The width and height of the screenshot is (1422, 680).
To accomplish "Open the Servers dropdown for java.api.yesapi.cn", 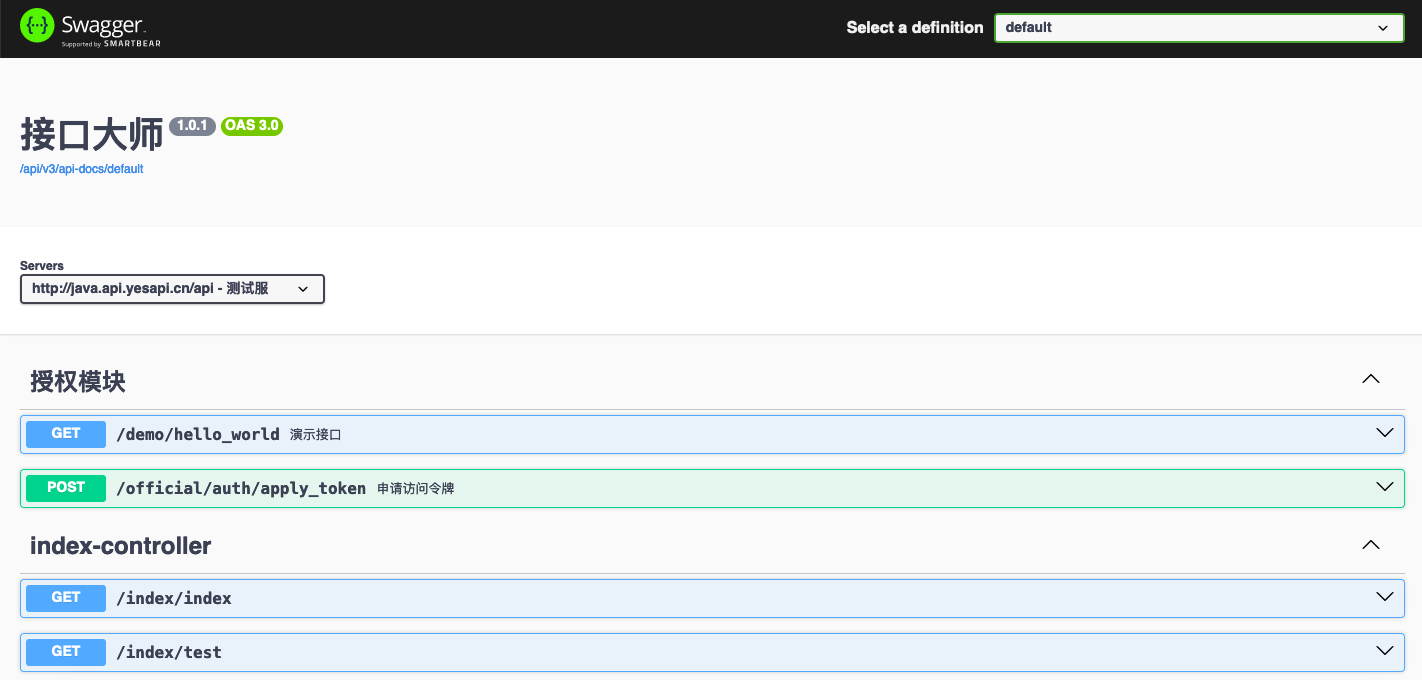I will 172,289.
